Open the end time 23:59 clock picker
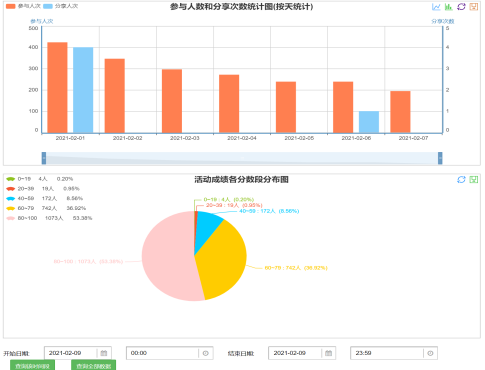 (x=430, y=353)
